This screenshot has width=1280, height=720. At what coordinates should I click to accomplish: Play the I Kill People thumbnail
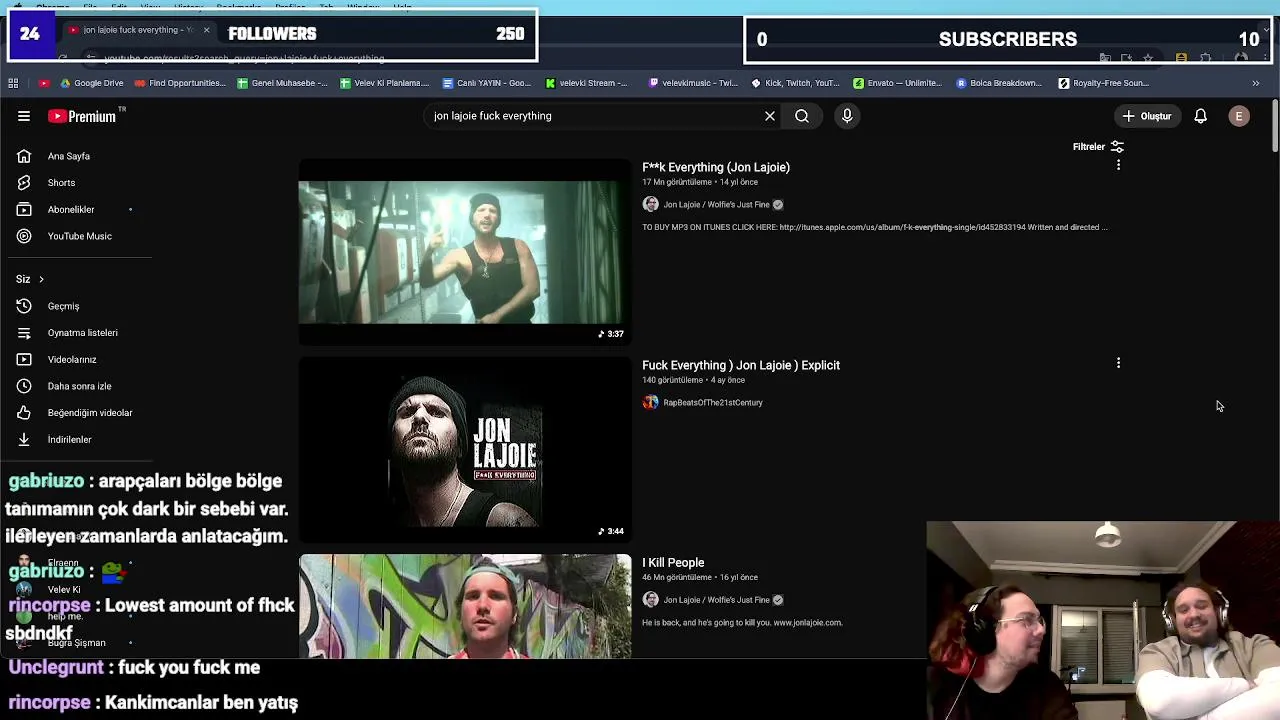pos(465,606)
